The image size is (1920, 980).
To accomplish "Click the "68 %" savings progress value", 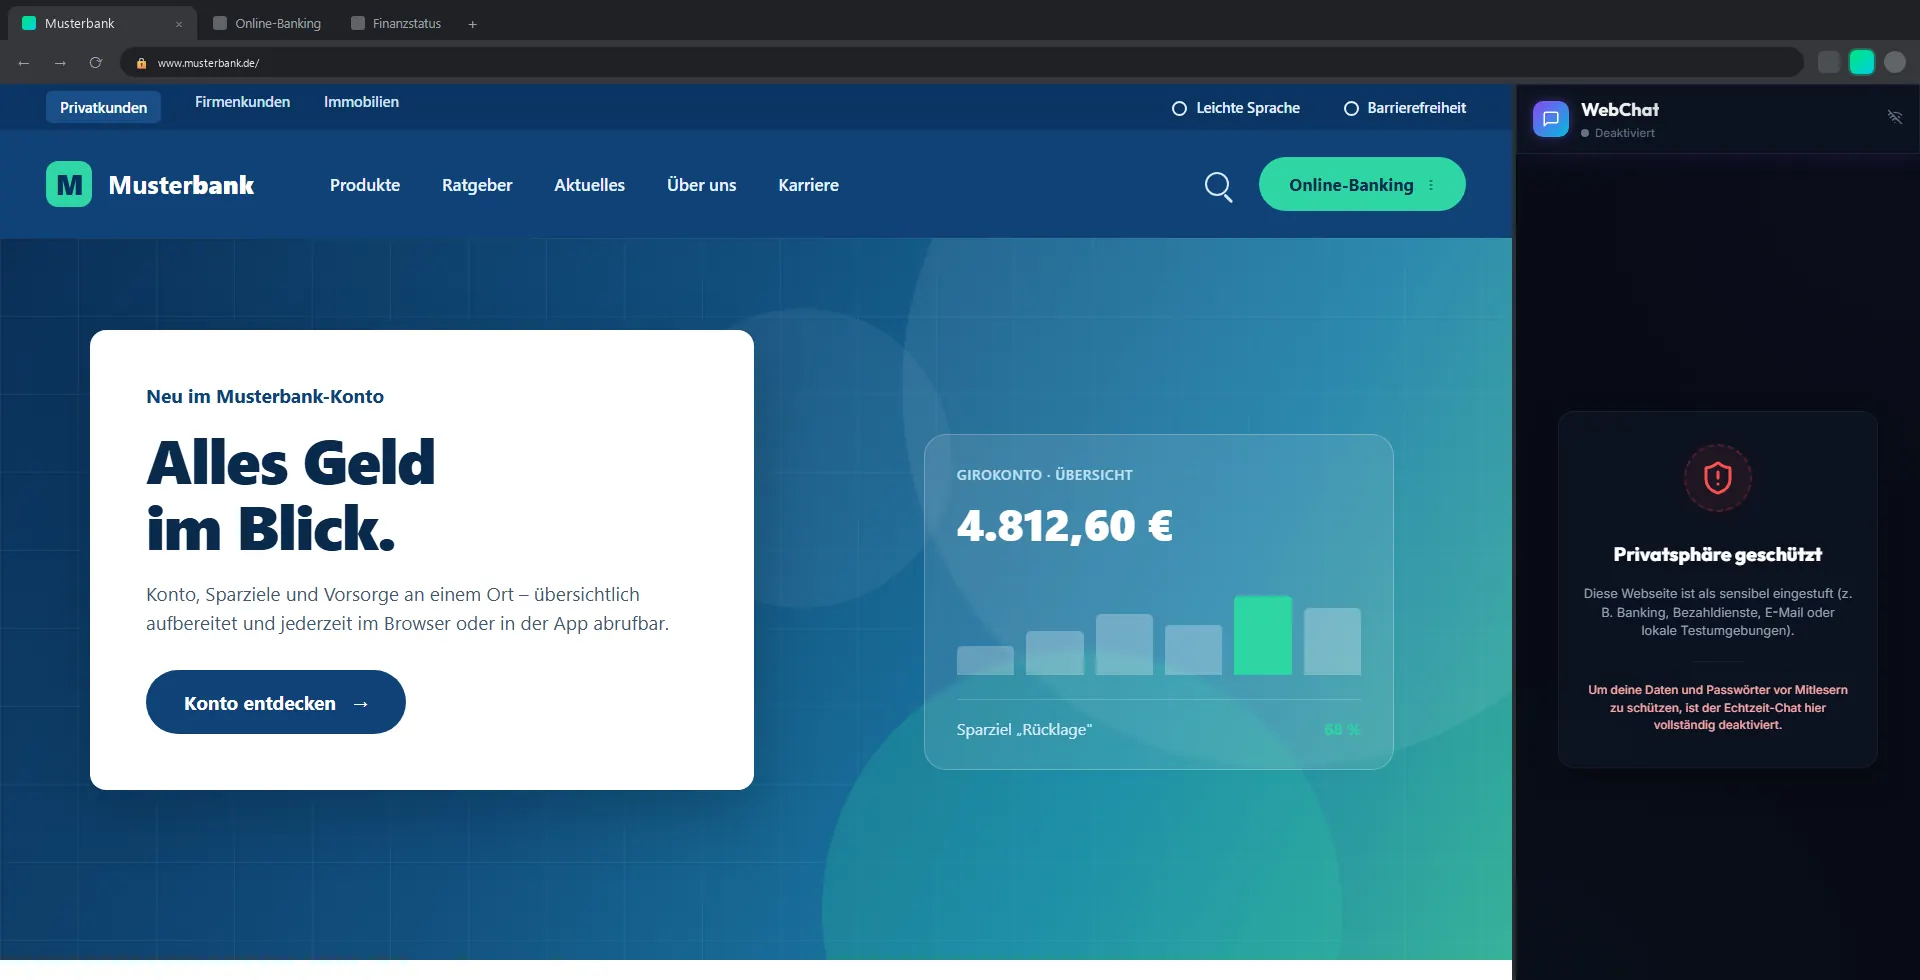I will (x=1342, y=730).
